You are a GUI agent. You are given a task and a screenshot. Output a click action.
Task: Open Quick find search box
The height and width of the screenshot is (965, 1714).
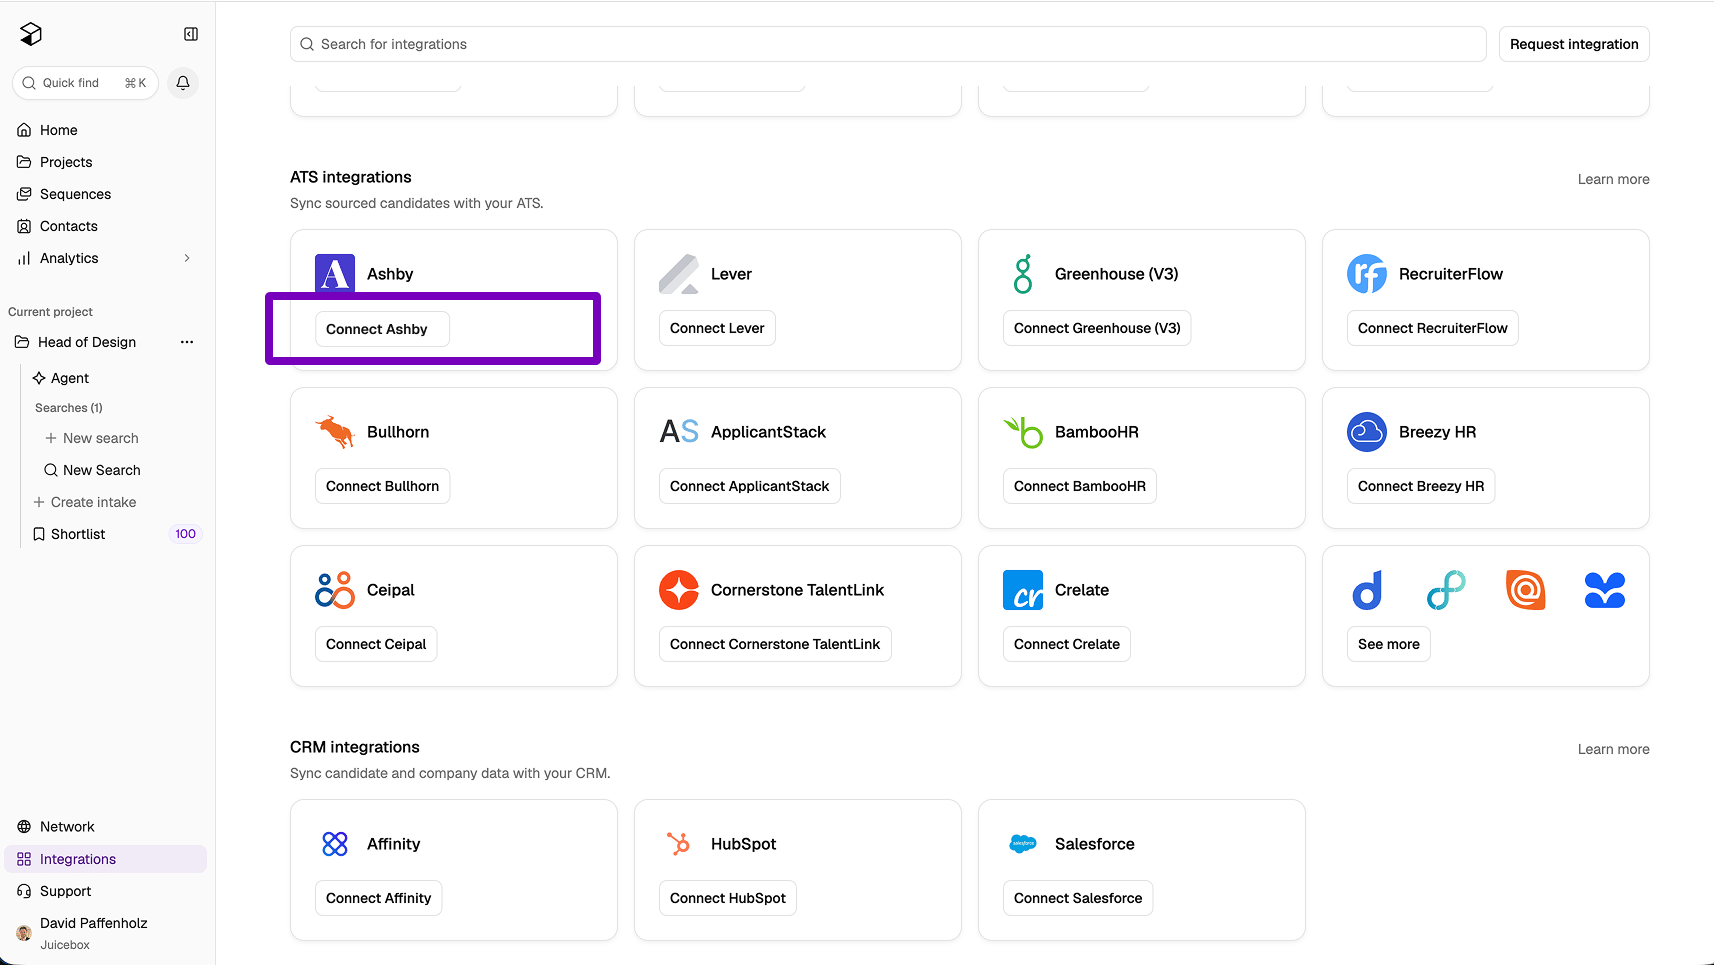pos(85,83)
